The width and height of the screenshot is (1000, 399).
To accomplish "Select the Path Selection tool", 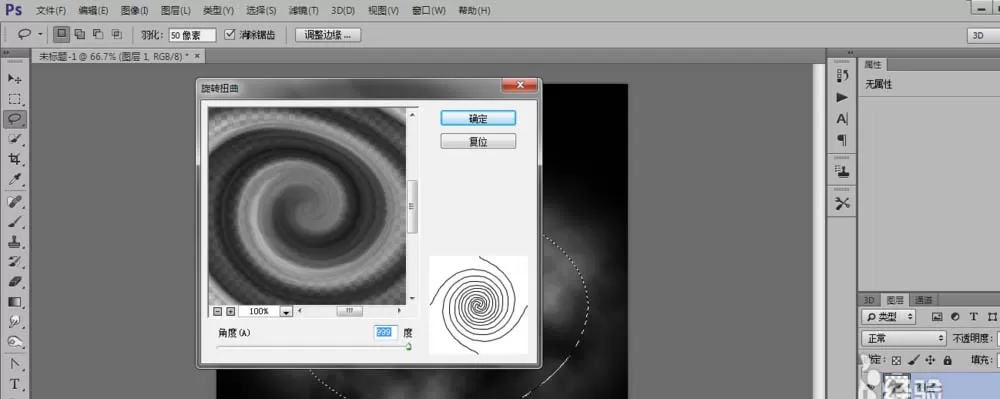I will (15, 364).
